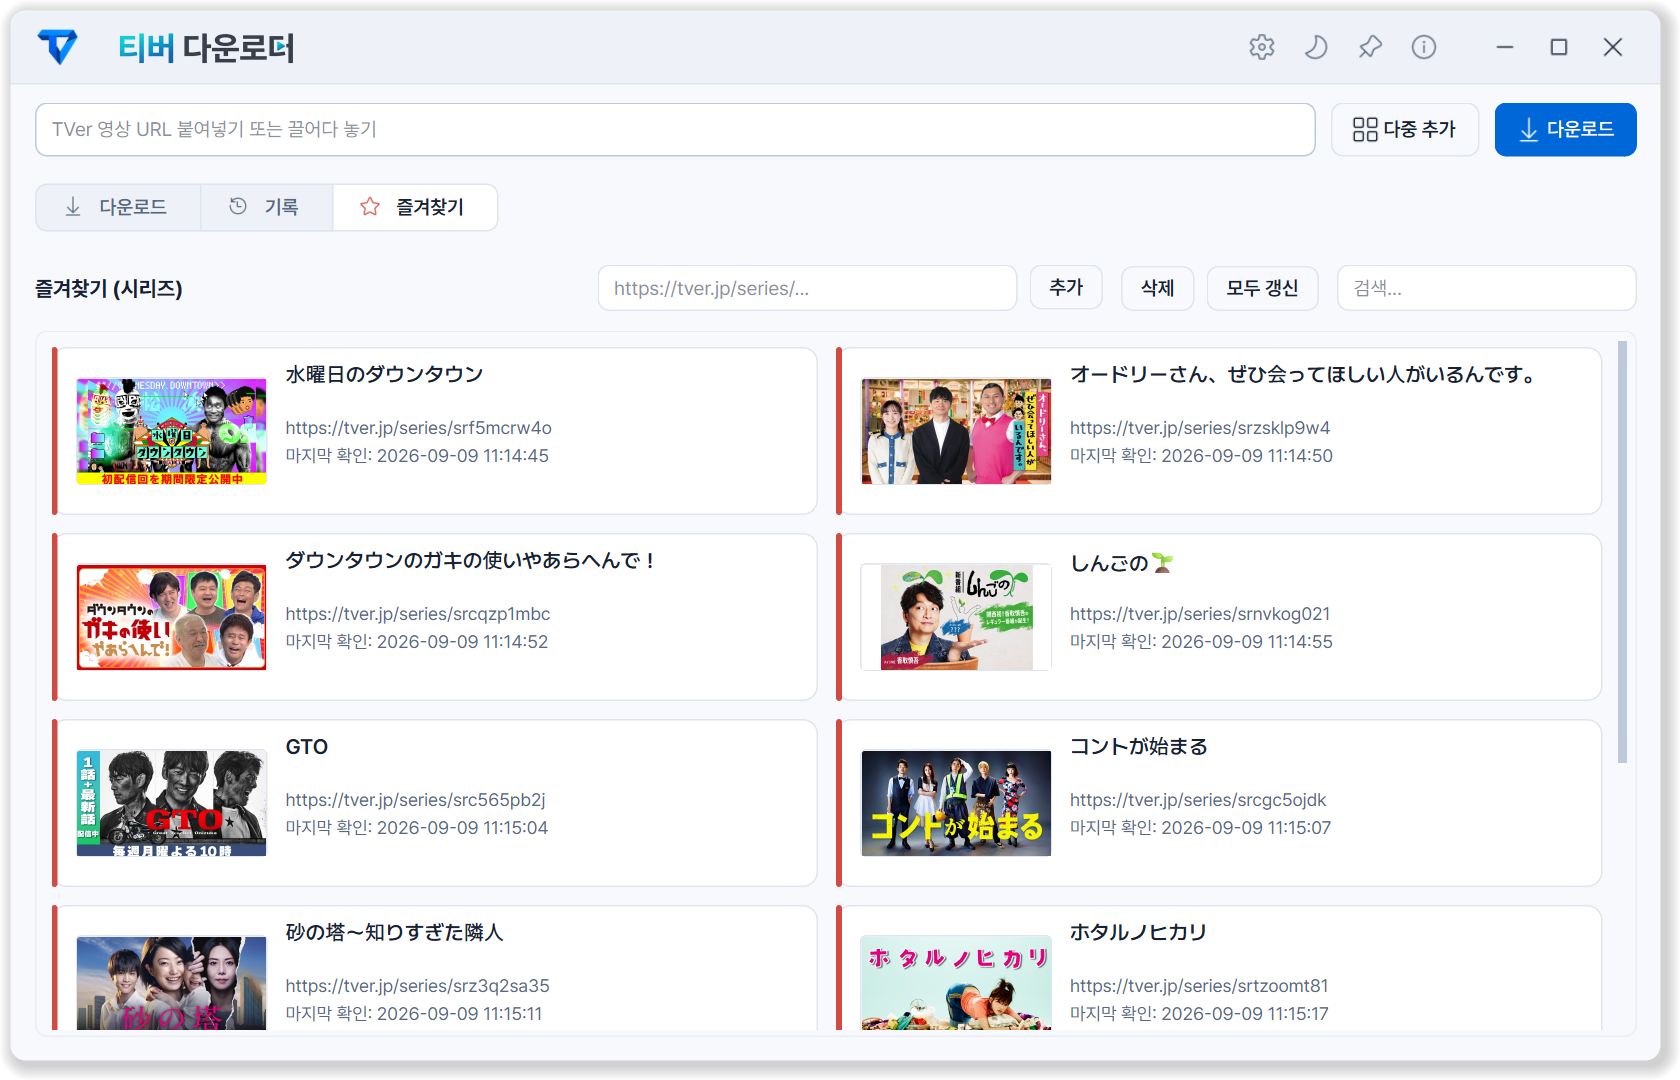Focus the TVer video URL input field

tap(675, 129)
